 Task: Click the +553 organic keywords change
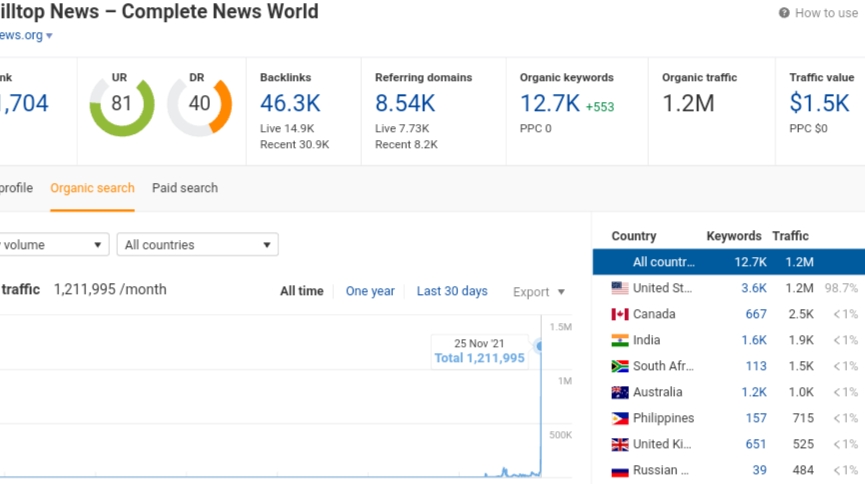click(x=600, y=107)
